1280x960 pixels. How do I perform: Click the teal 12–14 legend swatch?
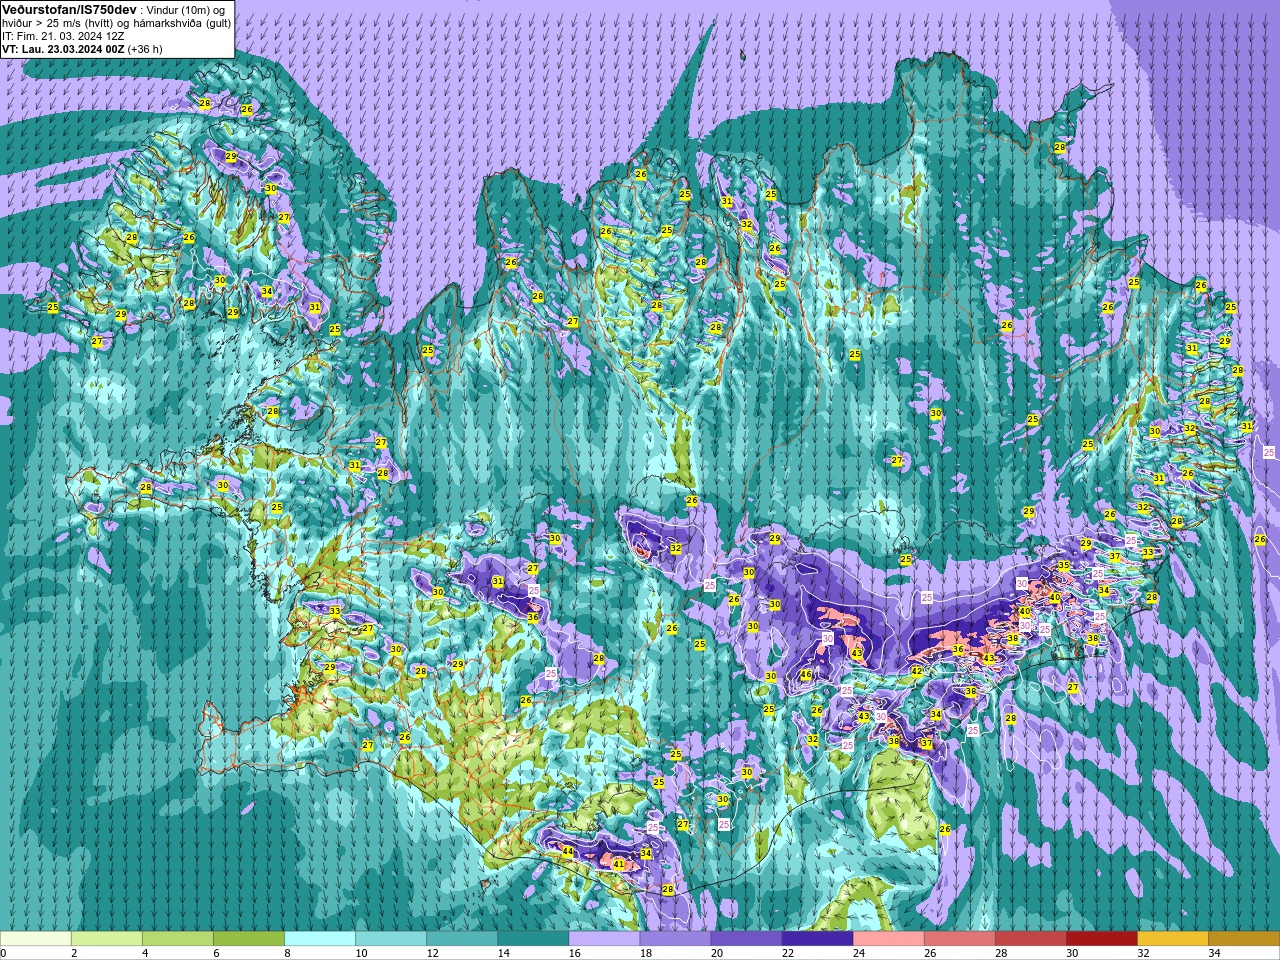tap(462, 939)
